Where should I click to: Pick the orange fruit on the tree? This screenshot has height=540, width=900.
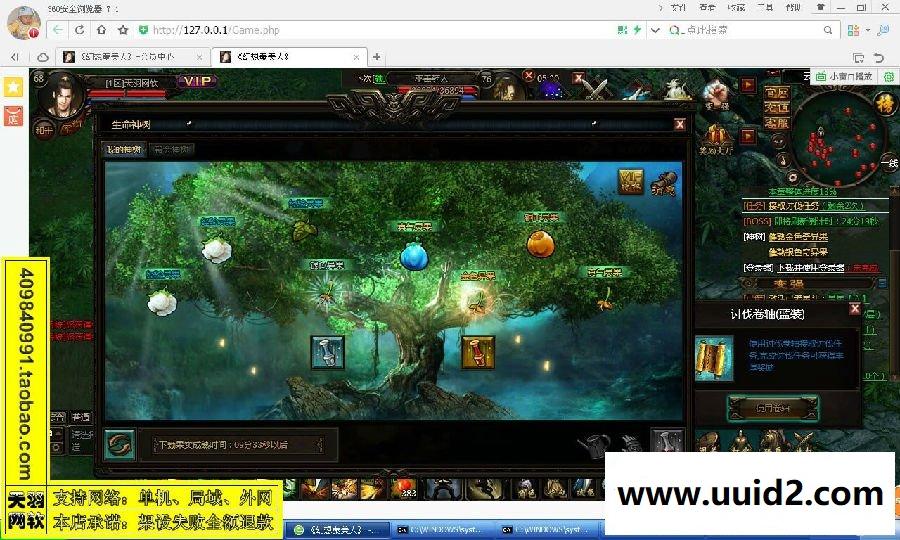(x=540, y=243)
